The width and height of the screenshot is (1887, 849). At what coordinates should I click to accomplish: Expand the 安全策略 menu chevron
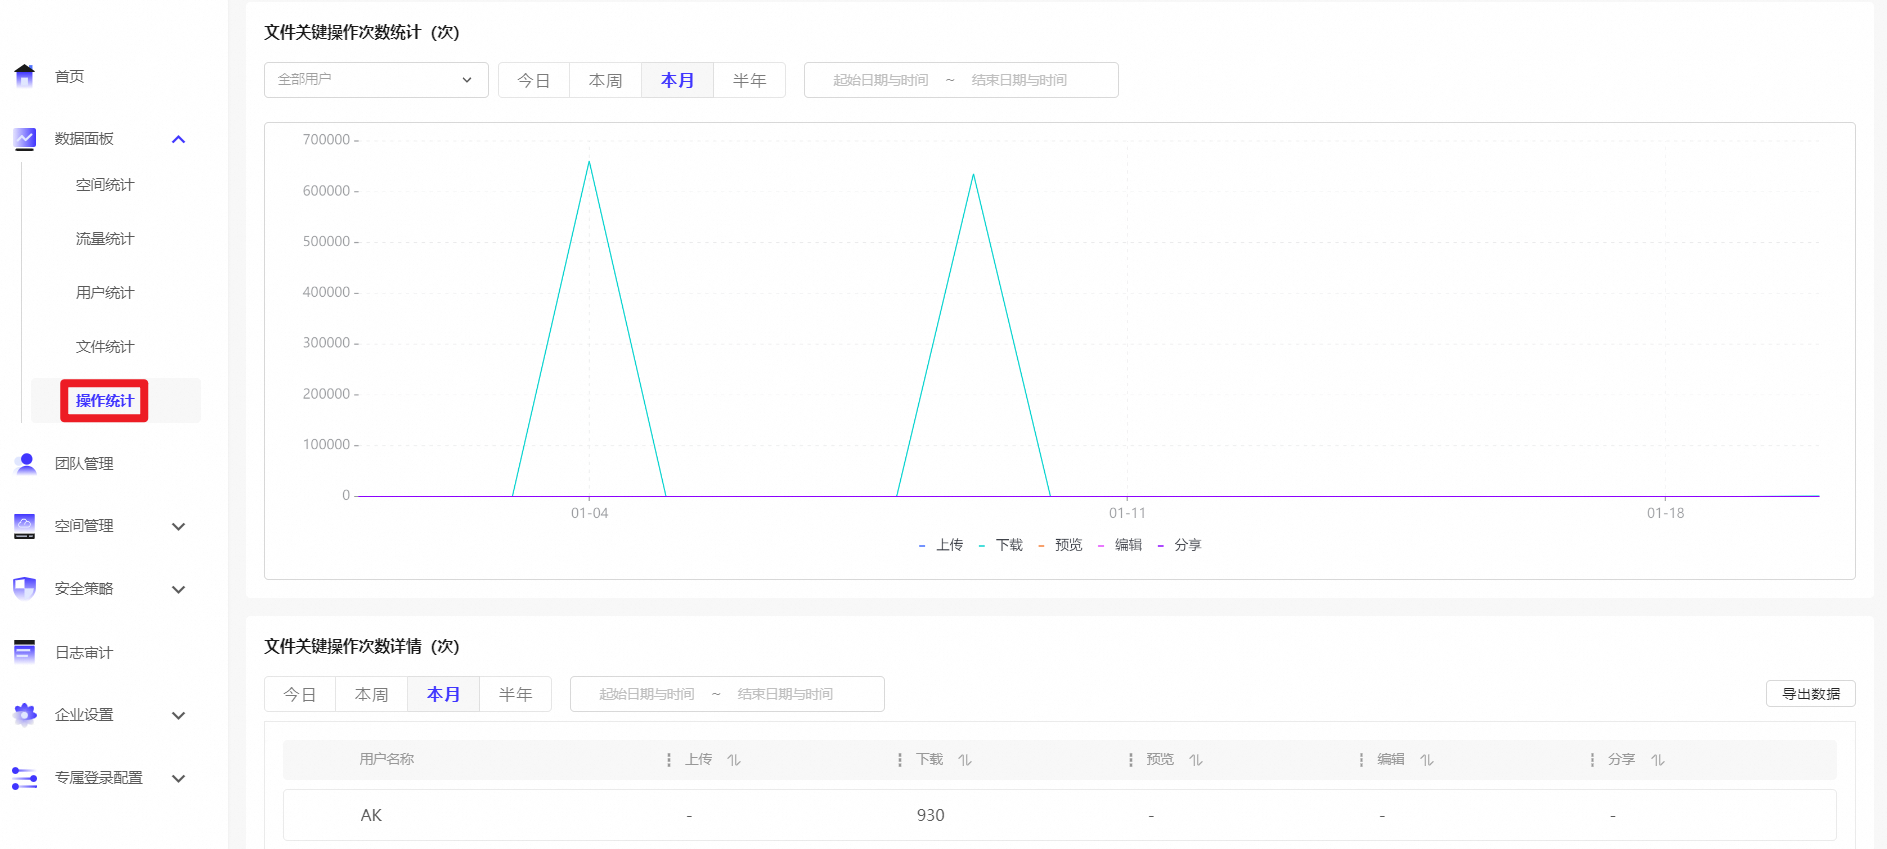179,590
